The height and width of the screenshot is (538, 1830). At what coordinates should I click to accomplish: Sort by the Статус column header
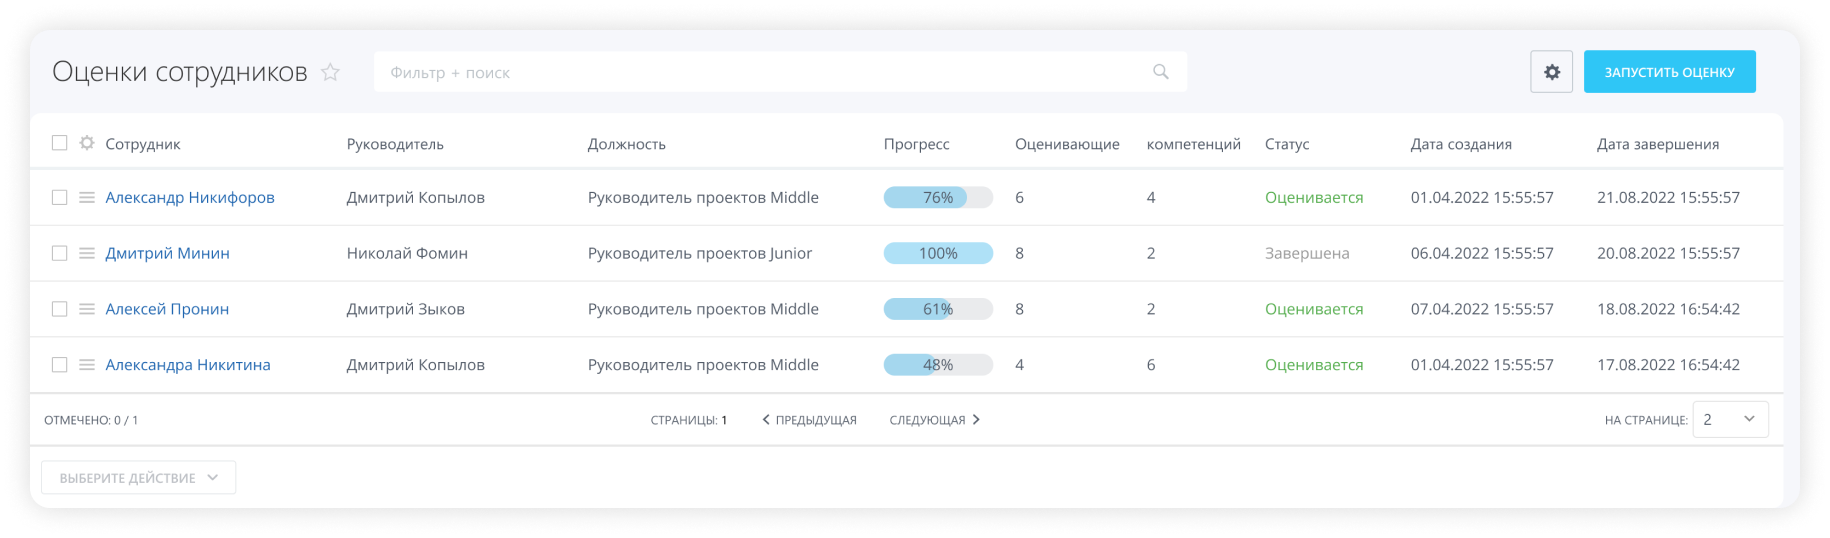point(1286,144)
